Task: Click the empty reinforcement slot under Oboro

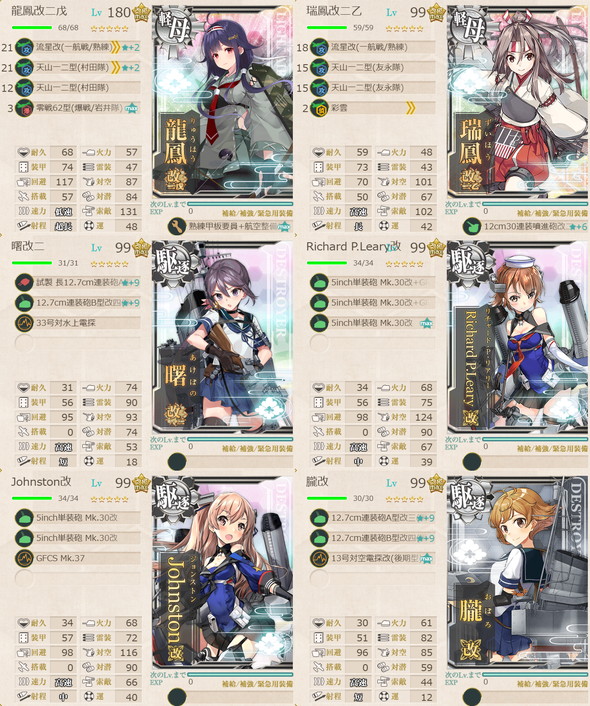Action: click(472, 697)
